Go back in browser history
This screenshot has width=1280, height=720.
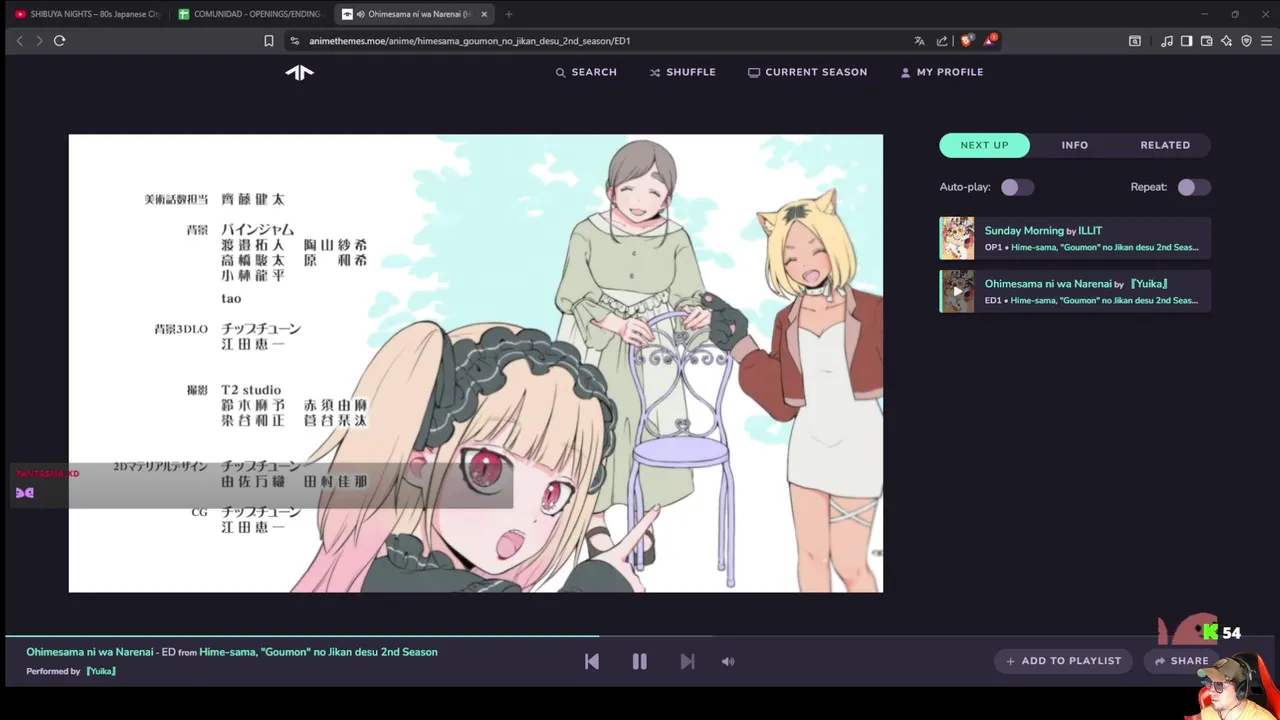19,41
